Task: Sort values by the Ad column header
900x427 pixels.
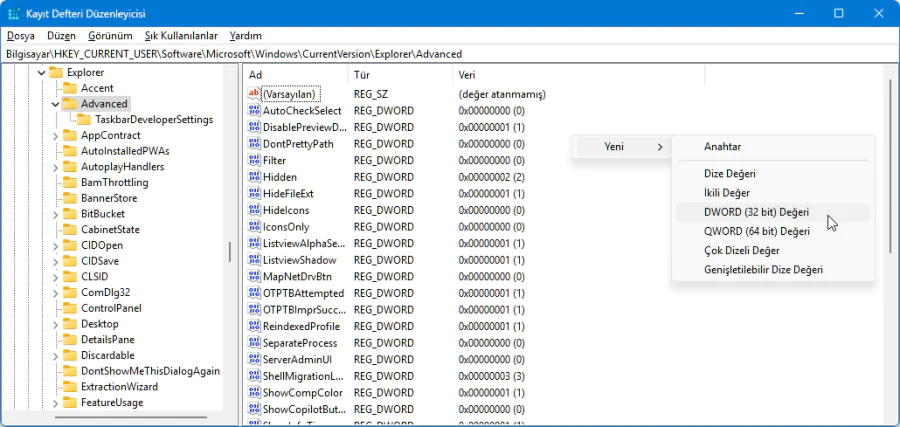Action: point(295,75)
